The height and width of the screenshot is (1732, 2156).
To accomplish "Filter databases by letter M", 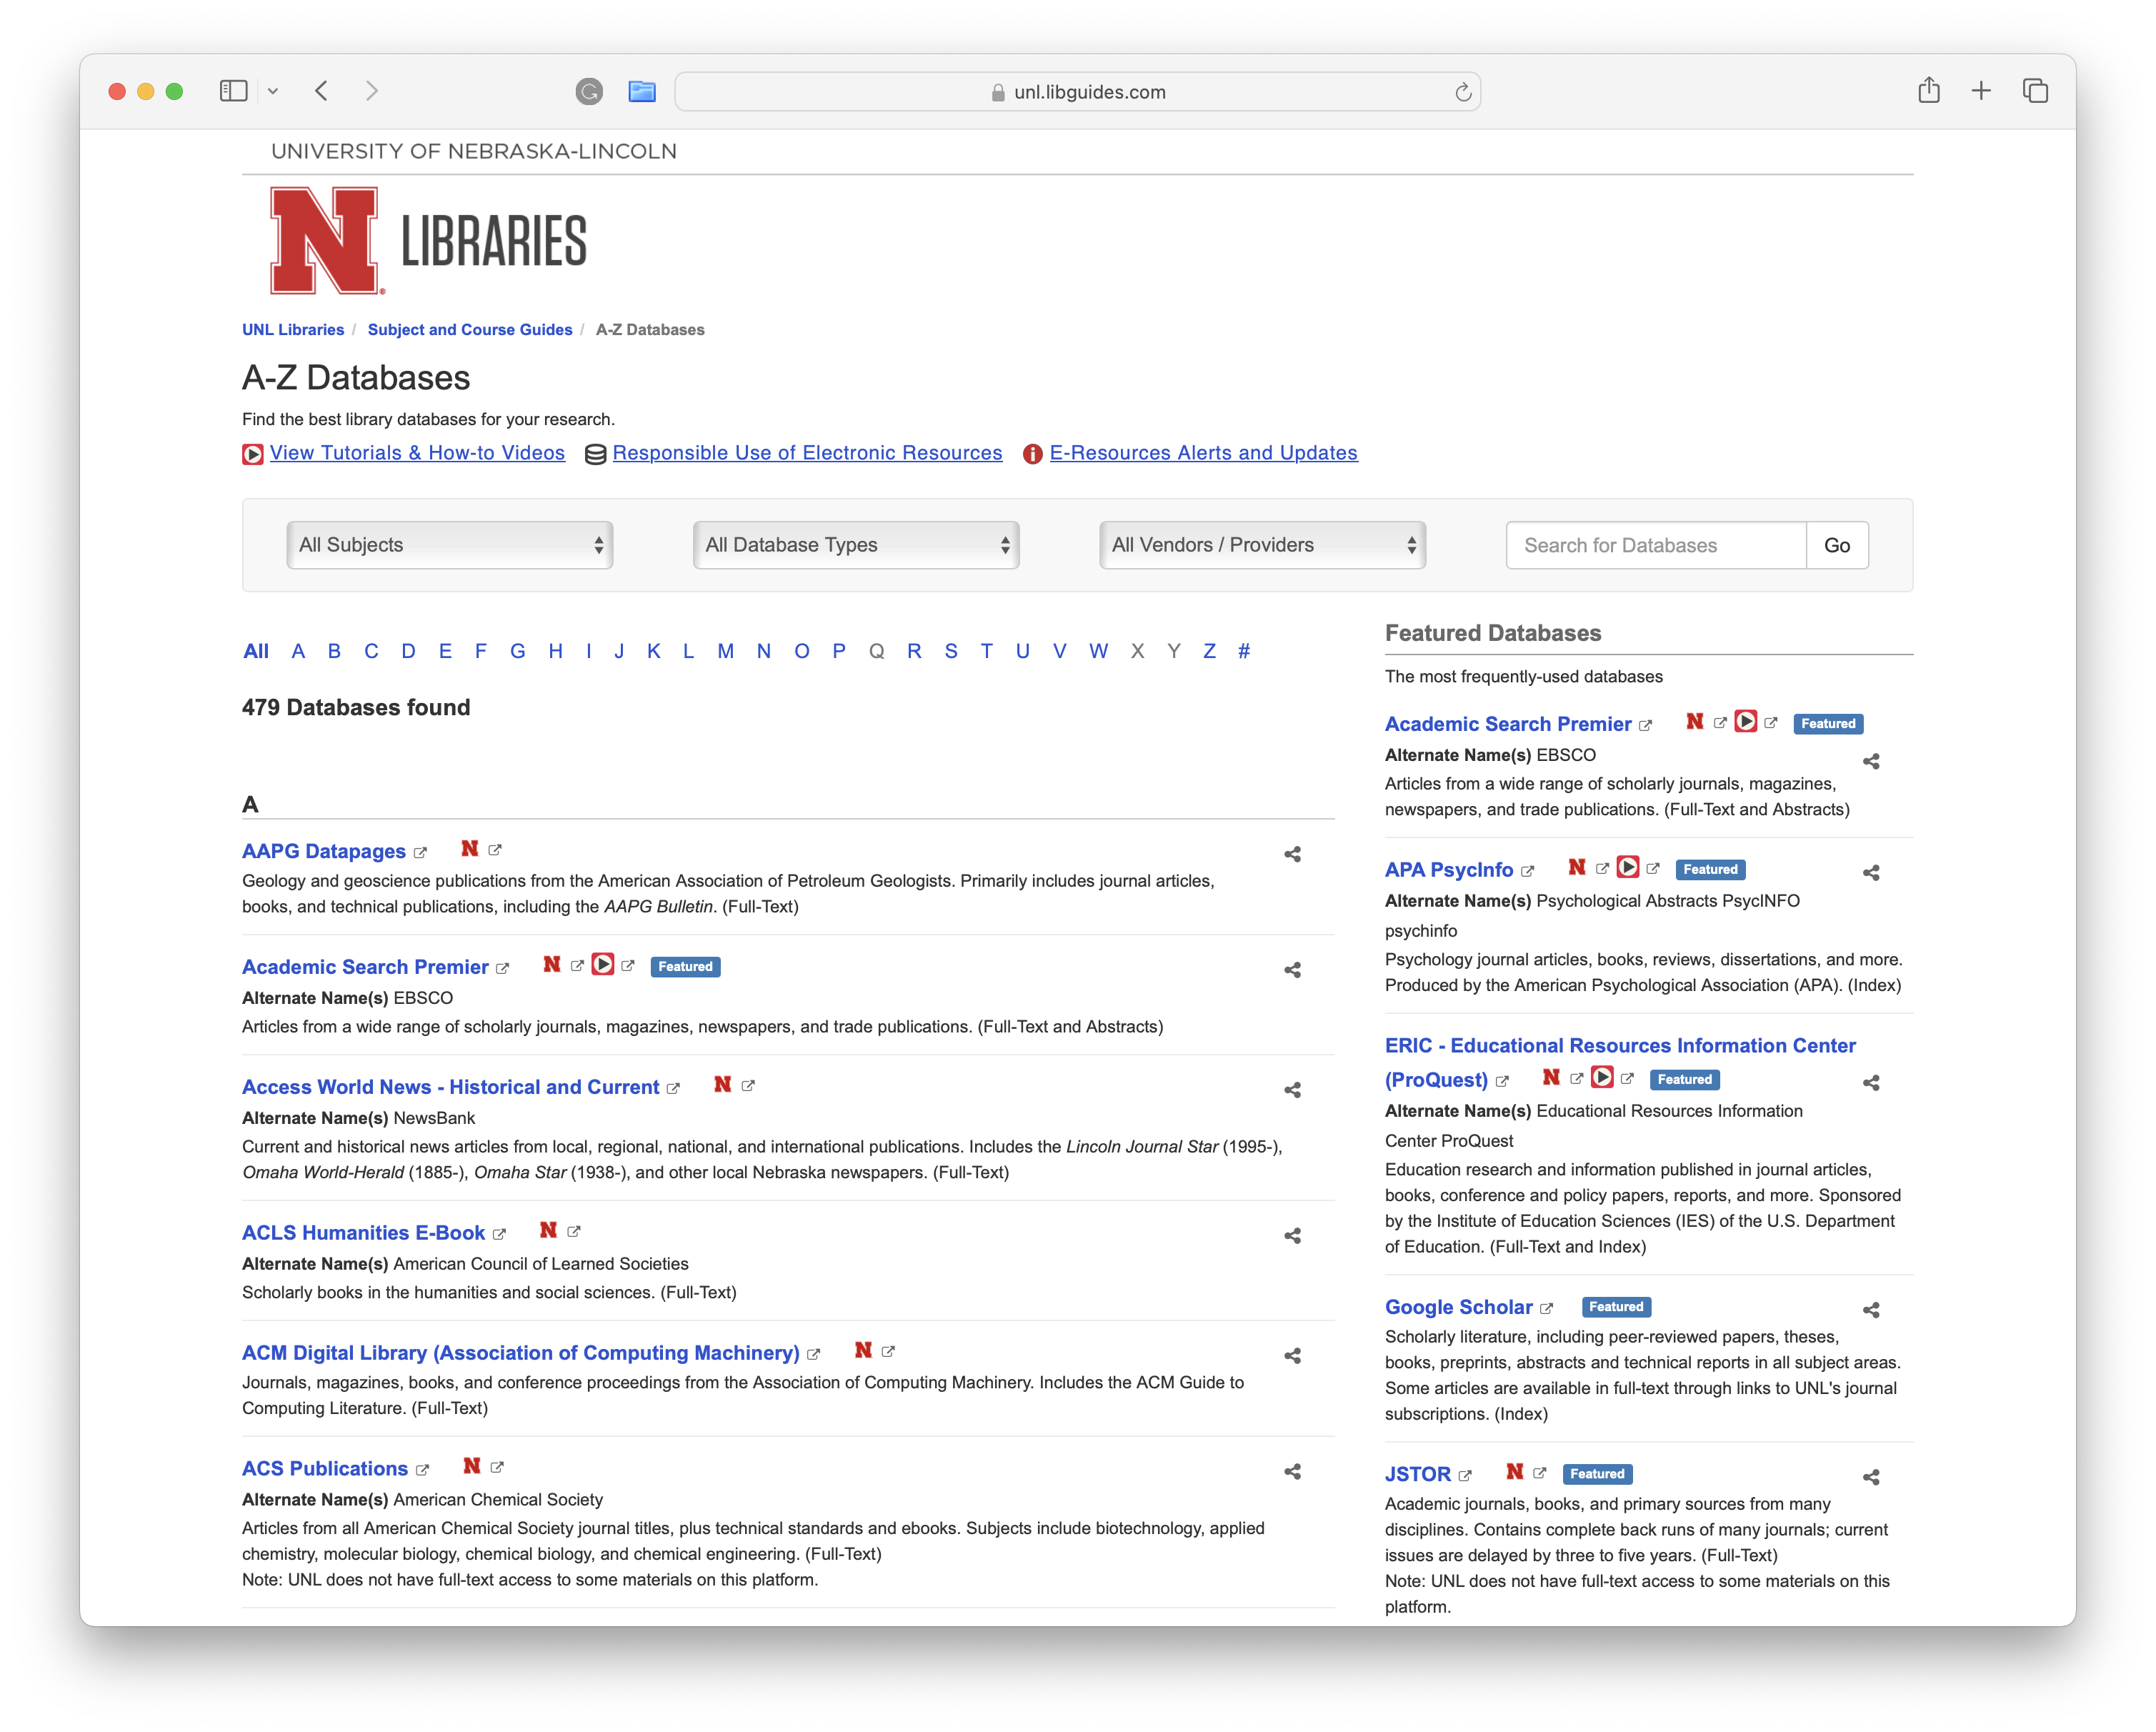I will click(725, 651).
